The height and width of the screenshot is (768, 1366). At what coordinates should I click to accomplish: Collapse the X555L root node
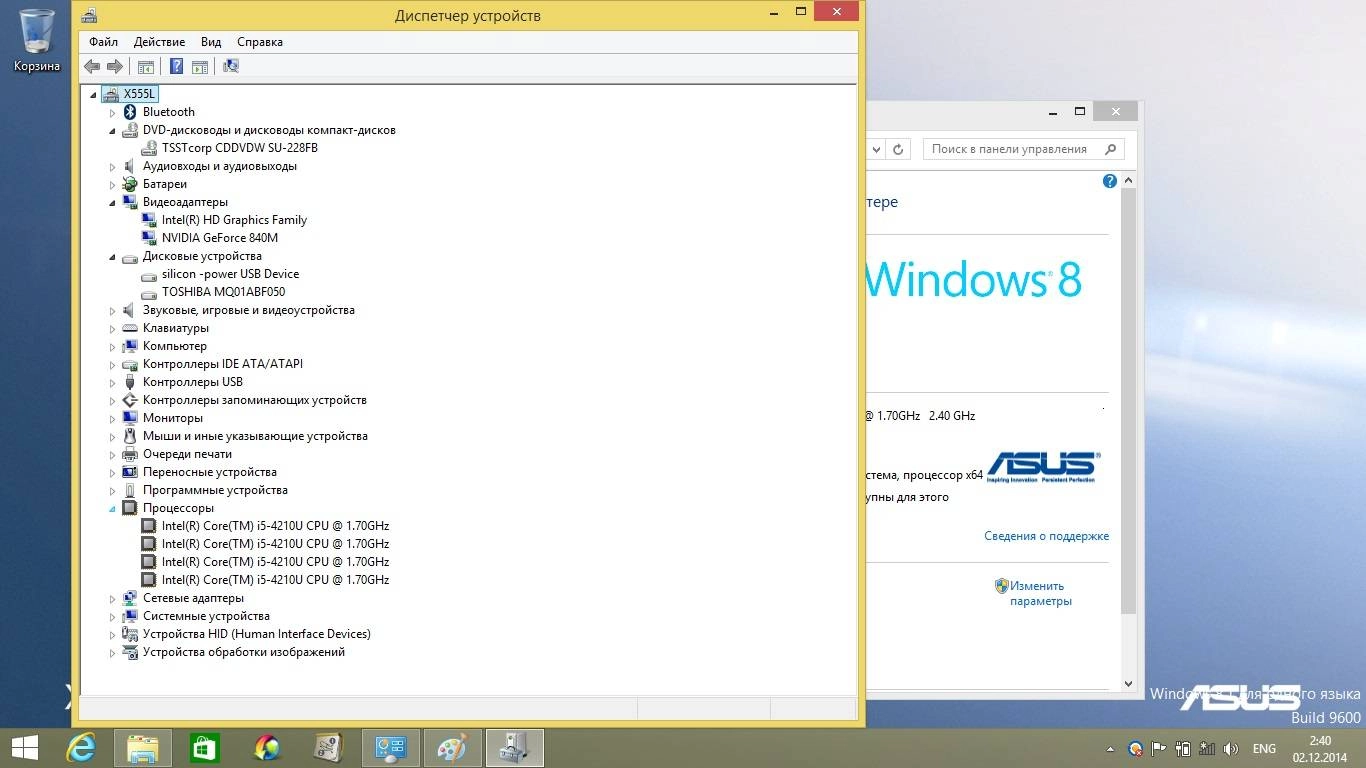tap(94, 95)
